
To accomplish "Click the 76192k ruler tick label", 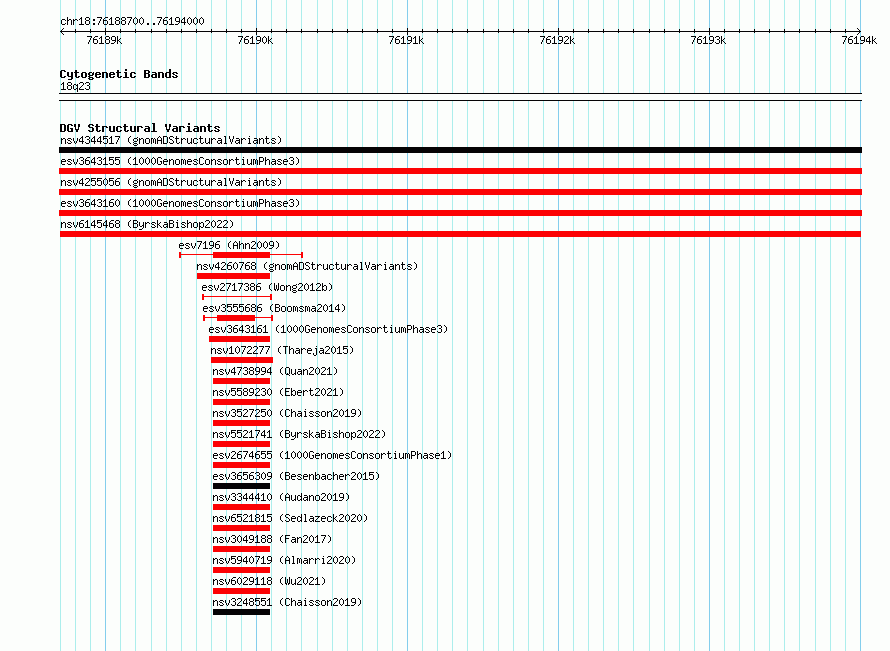I will point(557,40).
